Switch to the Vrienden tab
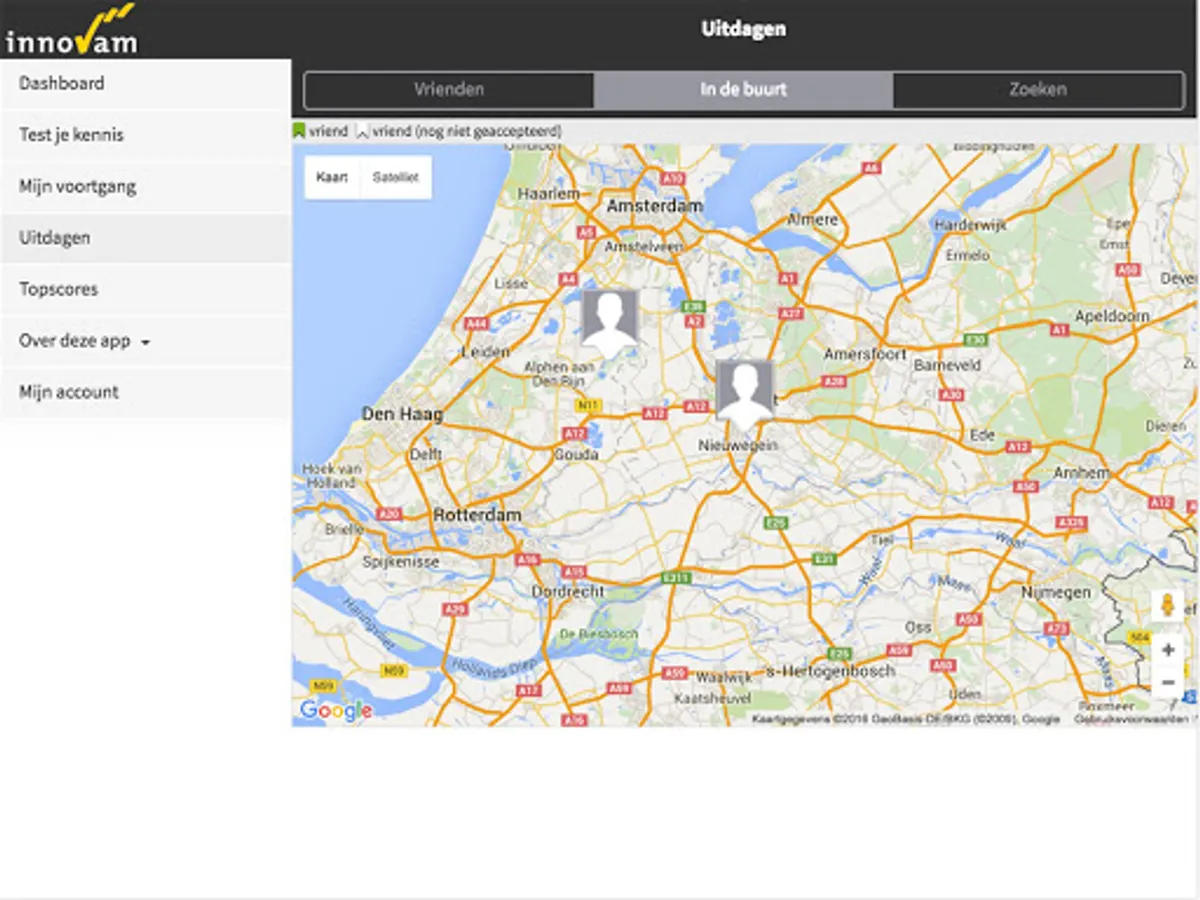Image resolution: width=1200 pixels, height=900 pixels. 449,89
